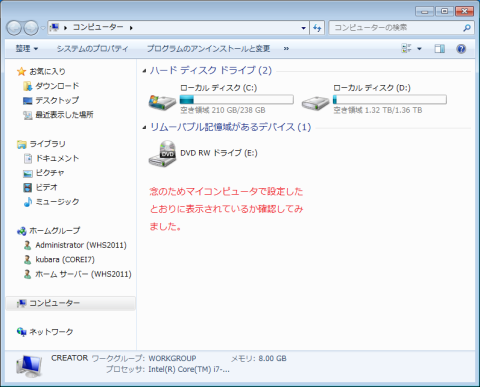This screenshot has width=480, height=387.
Task: Expand the breadcrumb arrow after コンピューター
Action: [x=131, y=28]
